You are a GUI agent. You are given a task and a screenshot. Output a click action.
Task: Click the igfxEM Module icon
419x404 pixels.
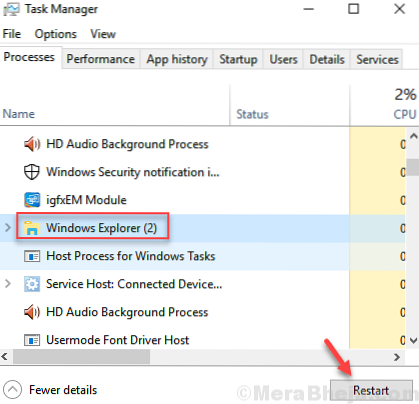pyautogui.click(x=32, y=200)
